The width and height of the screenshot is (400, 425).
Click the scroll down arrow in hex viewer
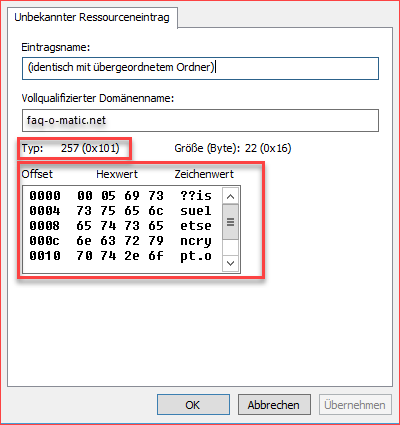pos(230,263)
